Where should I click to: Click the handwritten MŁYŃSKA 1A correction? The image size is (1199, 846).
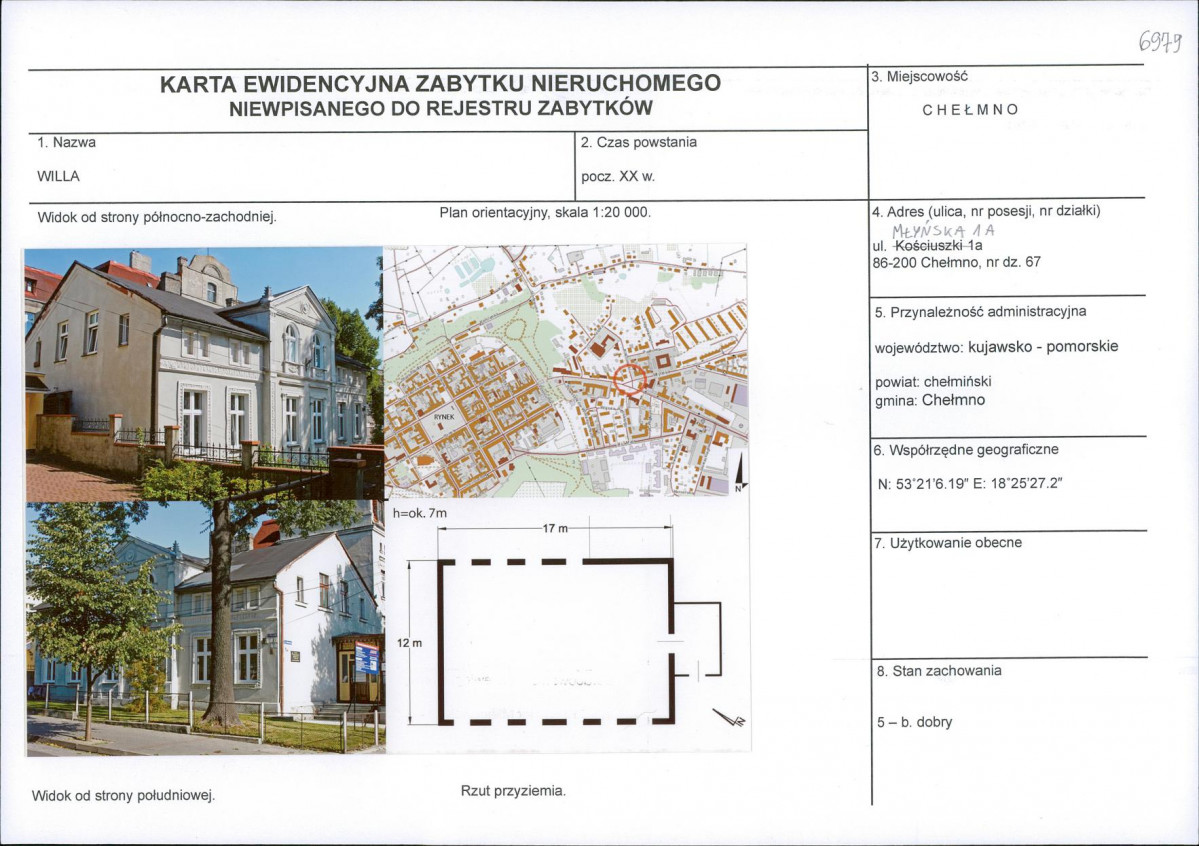click(x=943, y=229)
